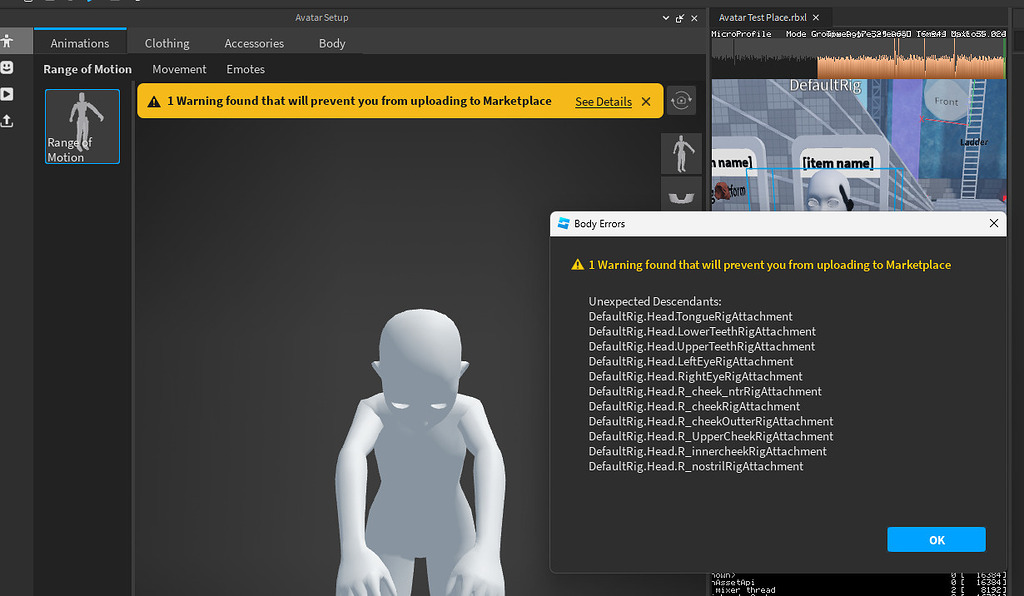Select the RightEyeRigAttachment error line
Viewport: 1024px width, 596px height.
tap(696, 377)
